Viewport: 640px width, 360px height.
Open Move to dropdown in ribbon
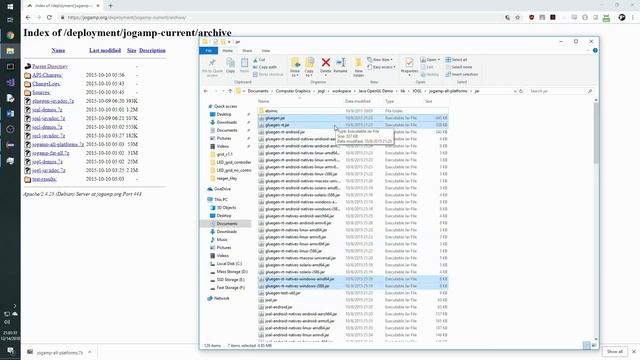(295, 73)
